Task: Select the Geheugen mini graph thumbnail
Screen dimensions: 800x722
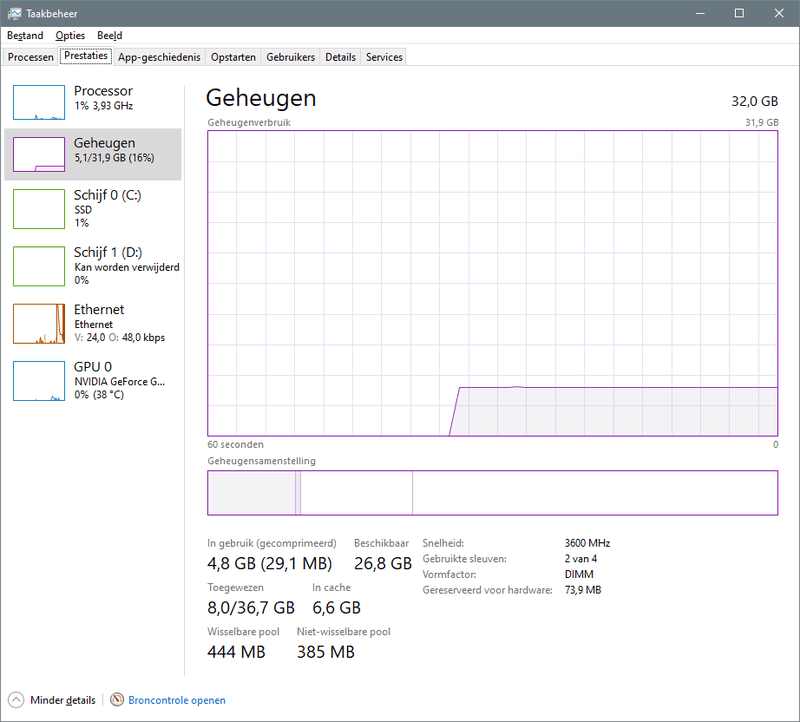Action: (39, 154)
